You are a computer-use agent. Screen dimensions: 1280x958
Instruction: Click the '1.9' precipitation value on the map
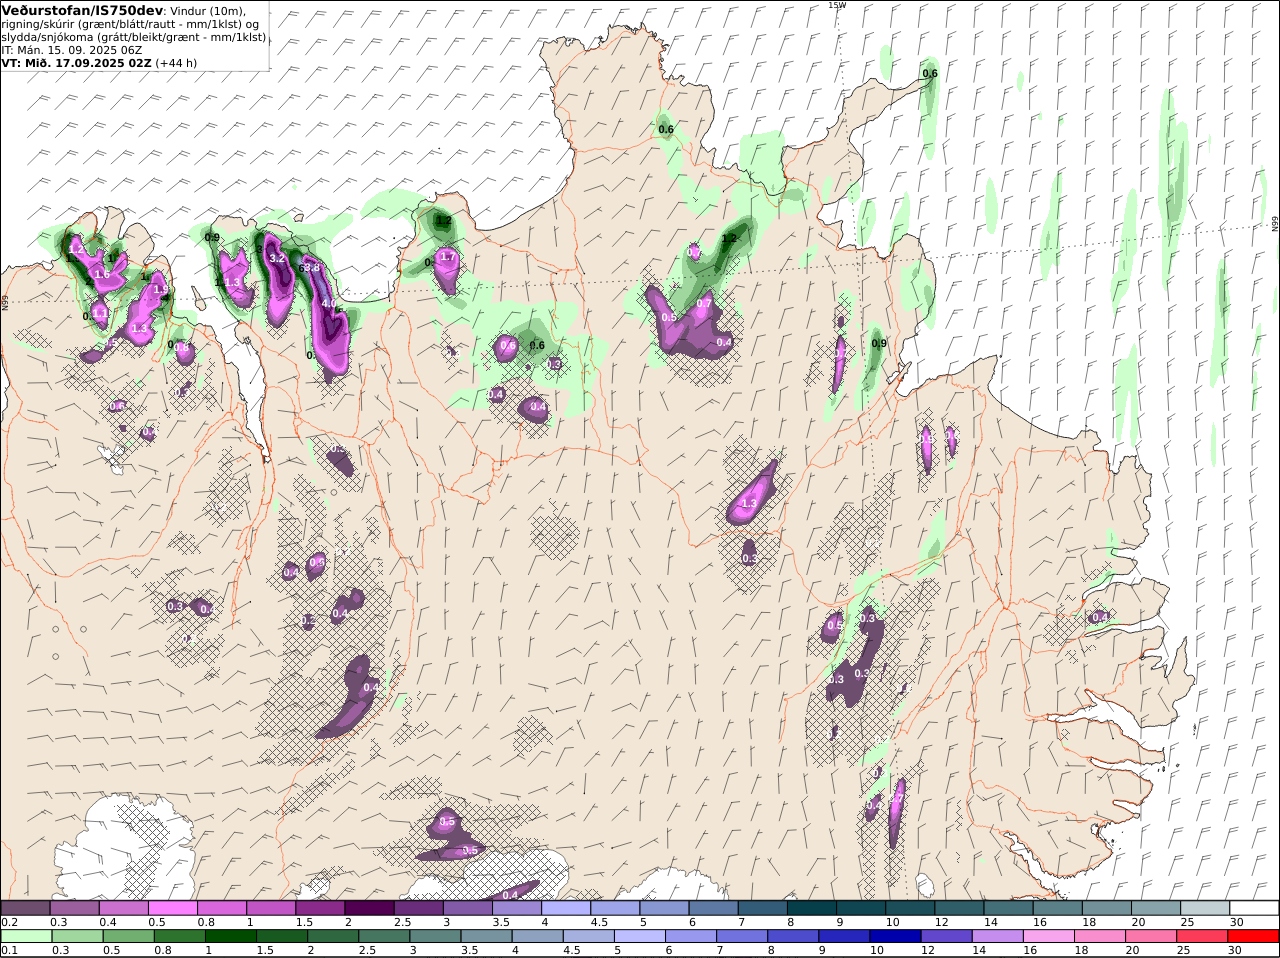pyautogui.click(x=159, y=290)
